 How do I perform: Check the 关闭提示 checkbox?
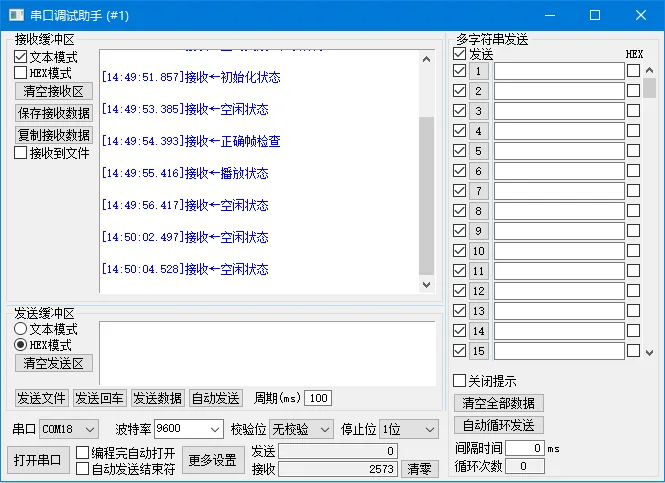click(460, 381)
